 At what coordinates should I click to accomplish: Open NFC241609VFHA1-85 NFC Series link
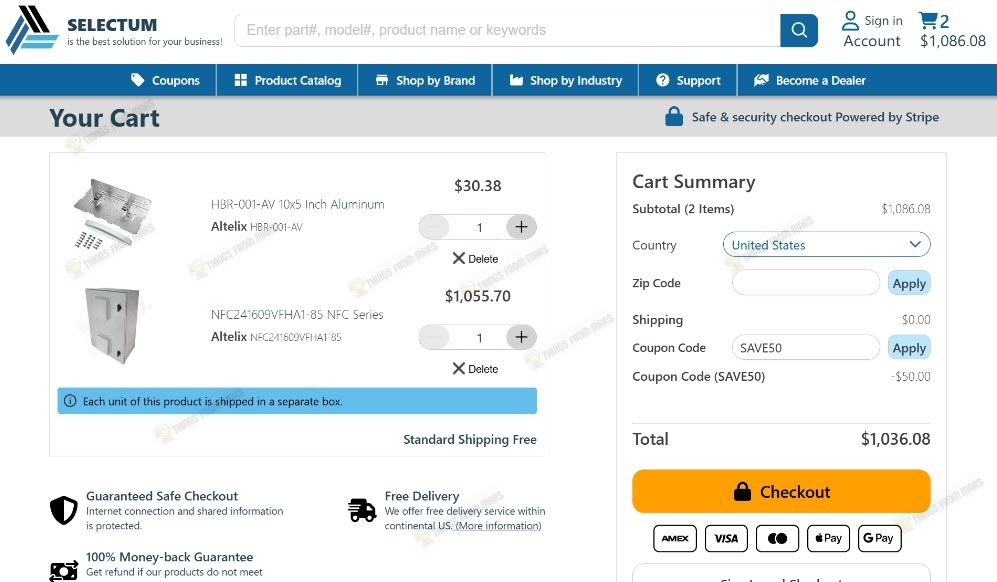297,314
